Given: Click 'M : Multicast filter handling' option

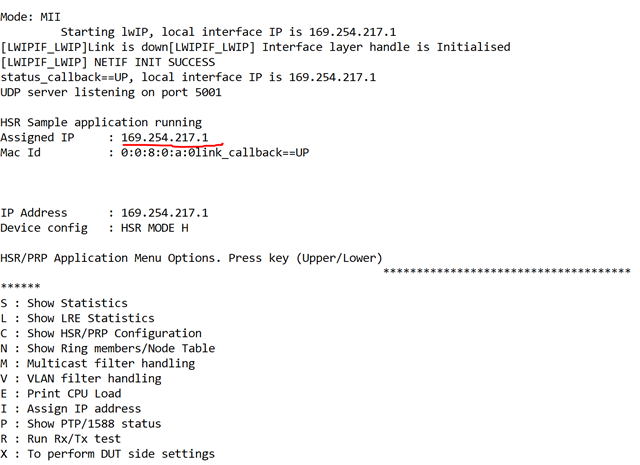Looking at the screenshot, I should pyautogui.click(x=98, y=363).
